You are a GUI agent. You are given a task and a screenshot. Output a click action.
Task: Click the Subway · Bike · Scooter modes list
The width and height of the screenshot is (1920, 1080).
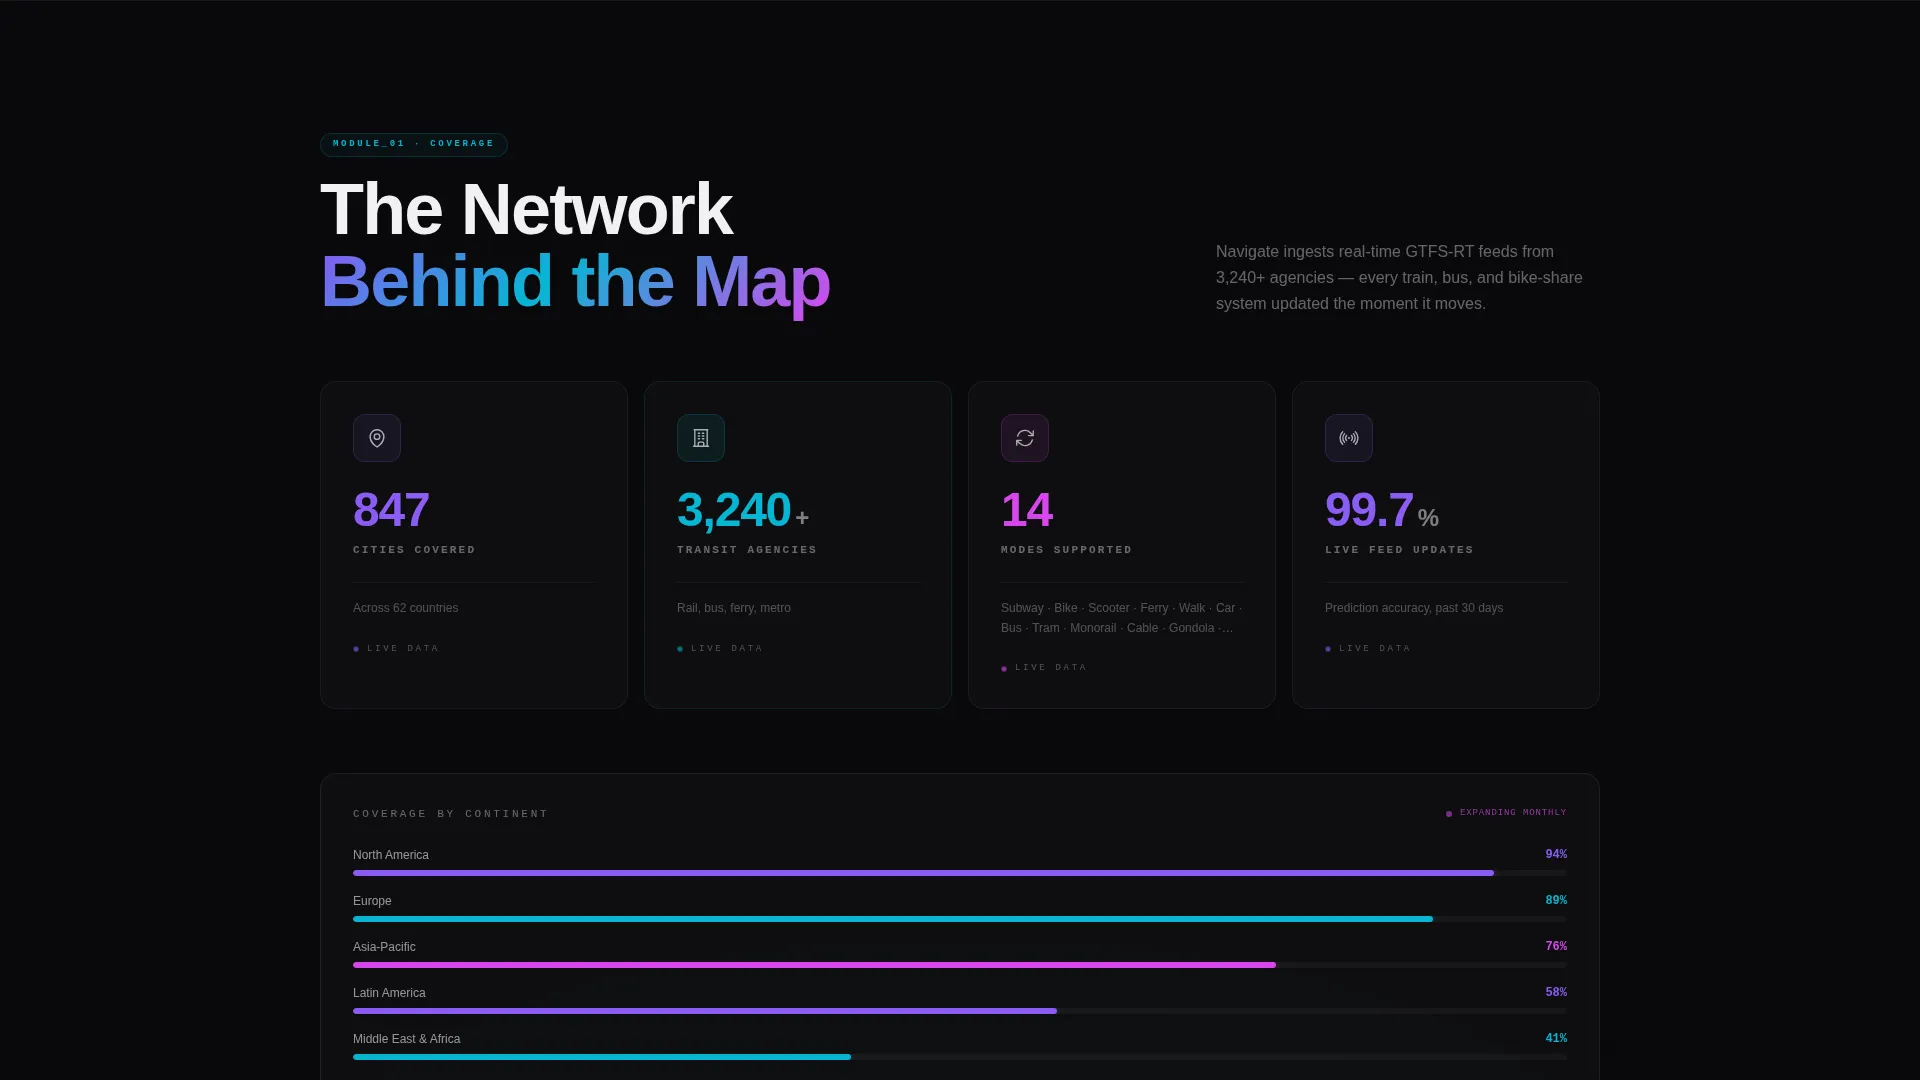click(1121, 618)
